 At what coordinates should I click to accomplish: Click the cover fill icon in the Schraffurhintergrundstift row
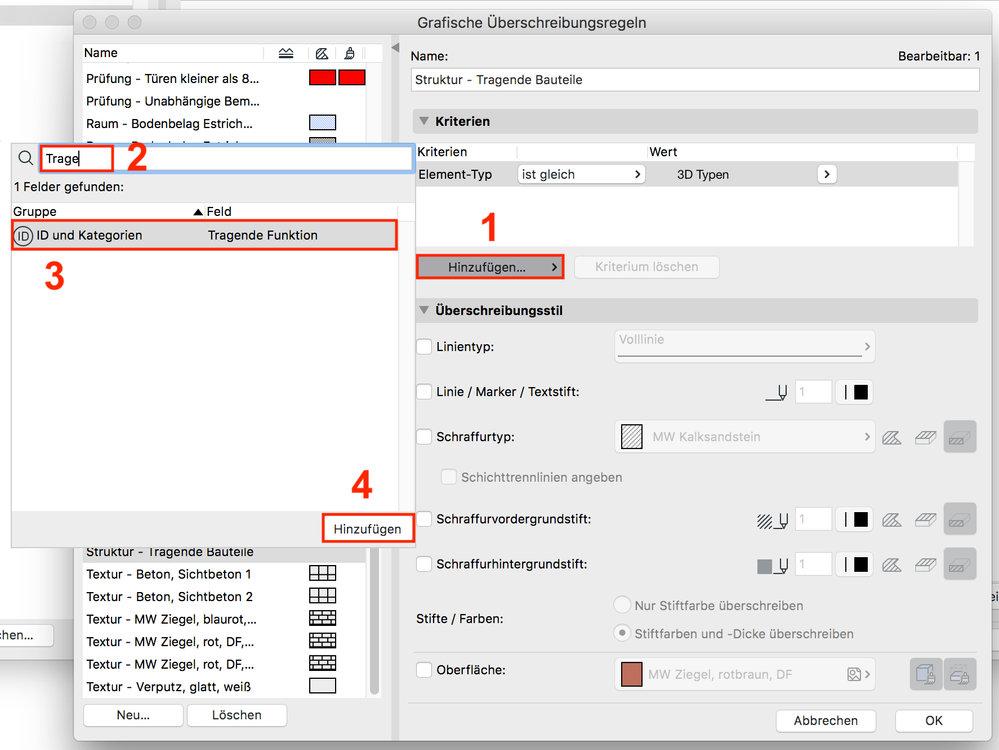click(925, 565)
